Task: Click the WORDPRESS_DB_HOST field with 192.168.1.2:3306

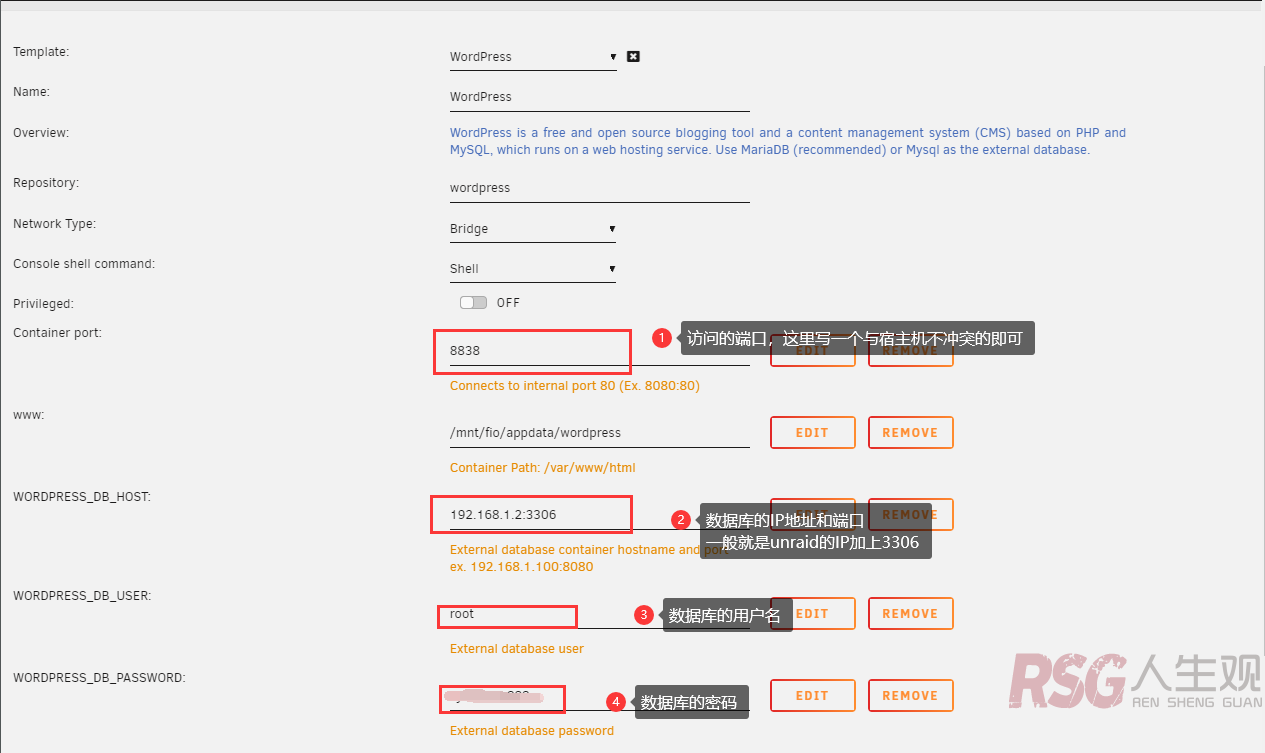Action: 600,515
